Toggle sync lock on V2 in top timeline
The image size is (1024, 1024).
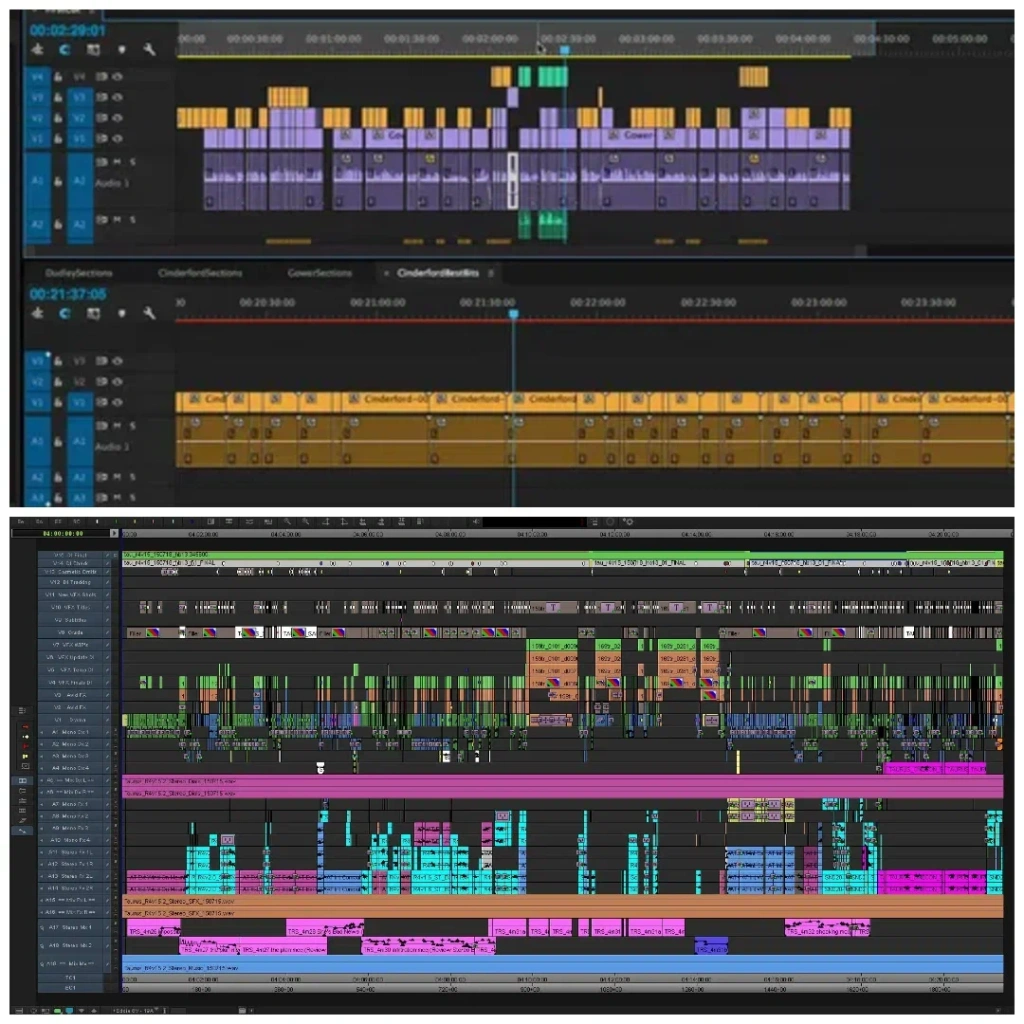(x=103, y=117)
